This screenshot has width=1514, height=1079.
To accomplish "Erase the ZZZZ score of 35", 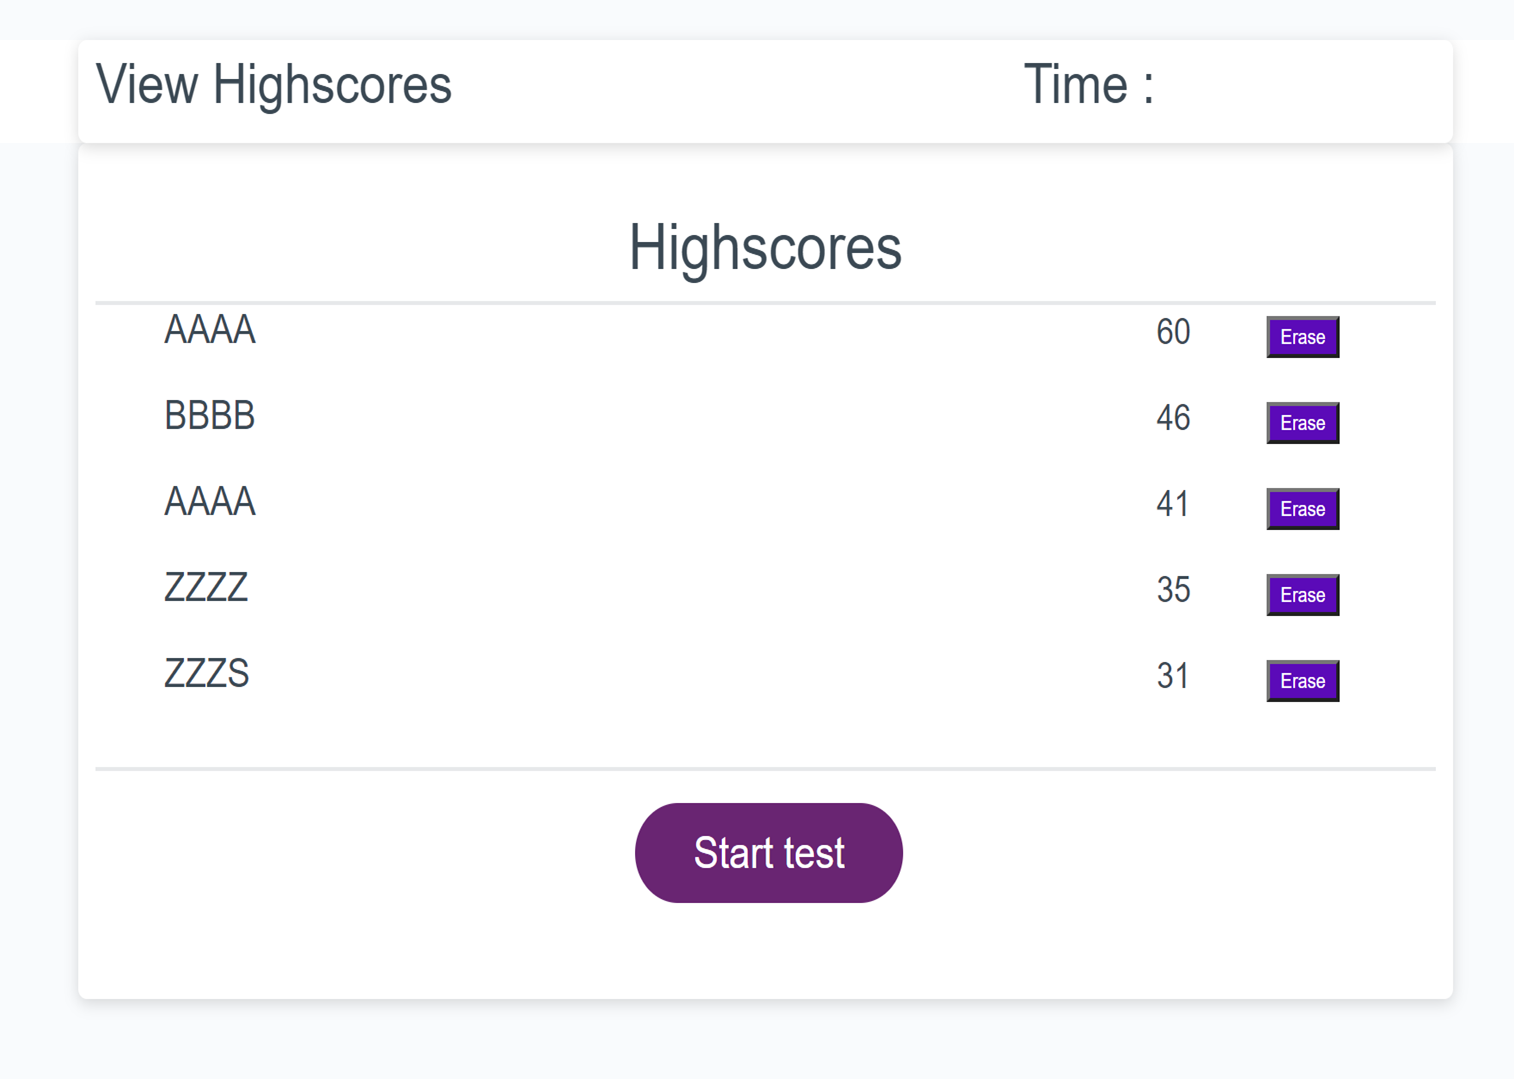I will [x=1302, y=595].
